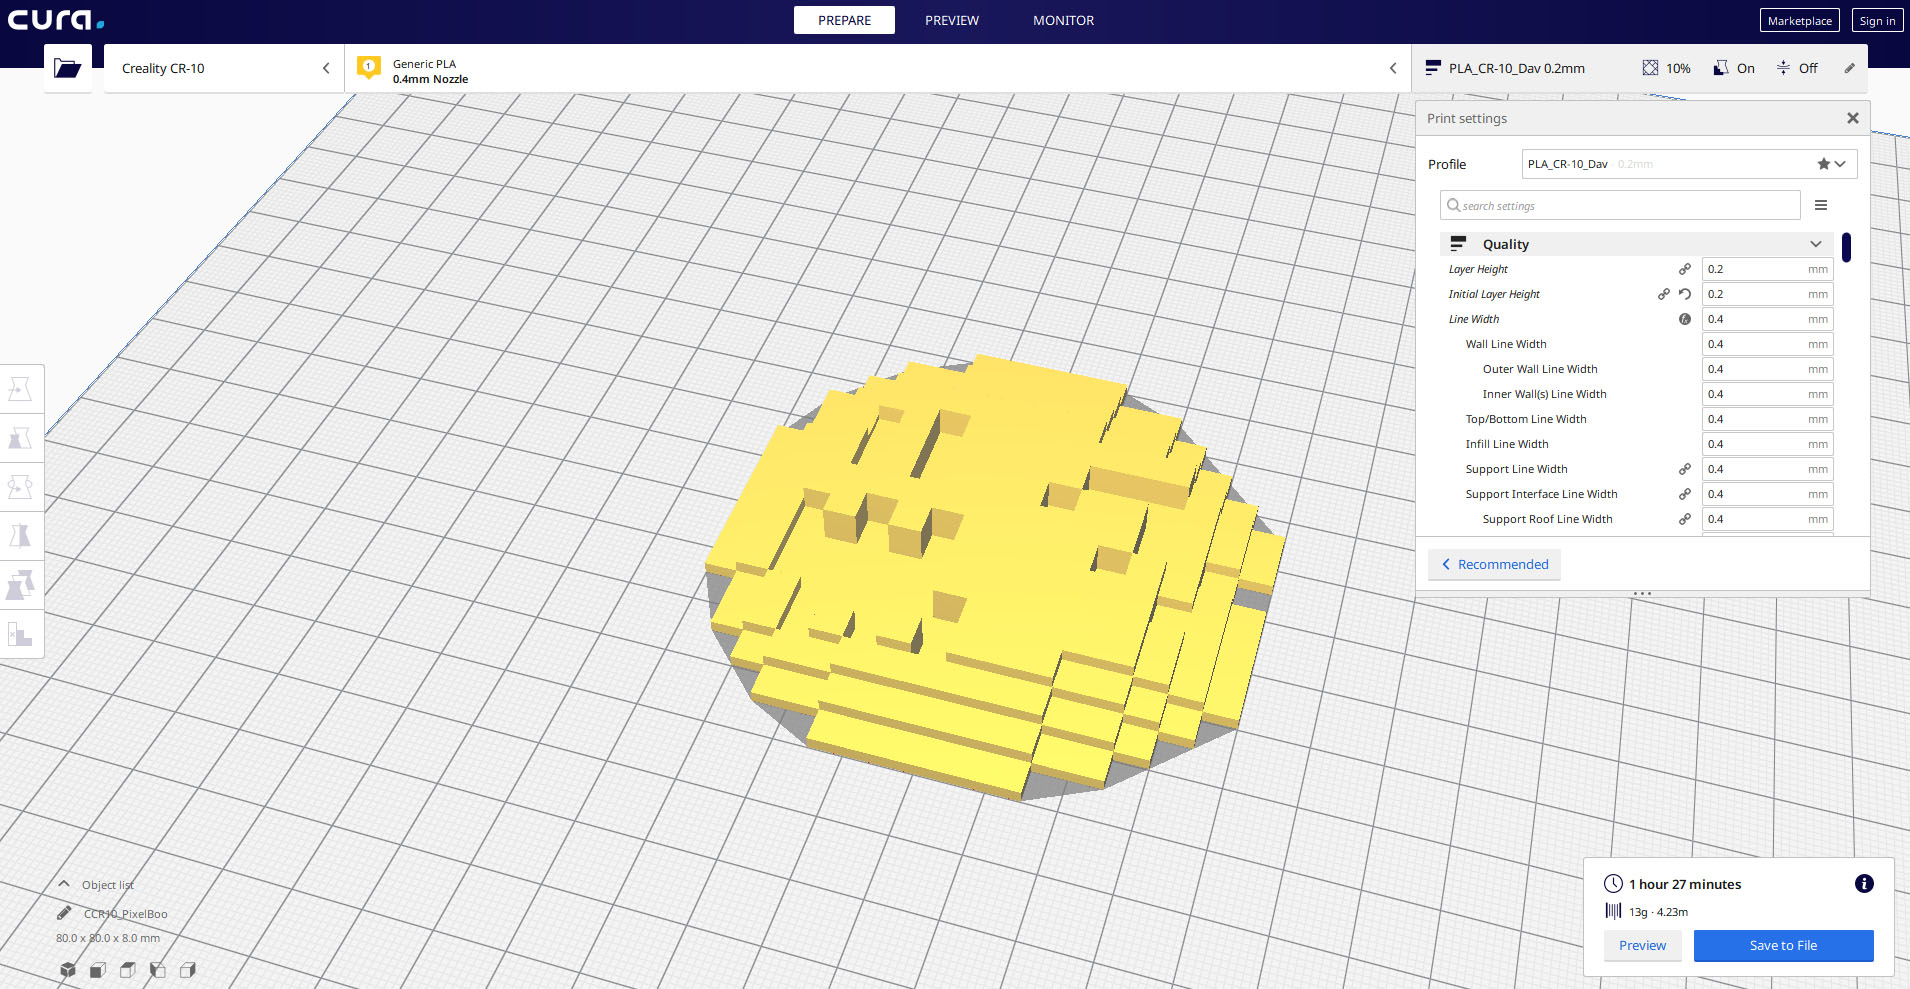1910x989 pixels.
Task: Switch to the left side view cube icon
Action: pos(158,970)
